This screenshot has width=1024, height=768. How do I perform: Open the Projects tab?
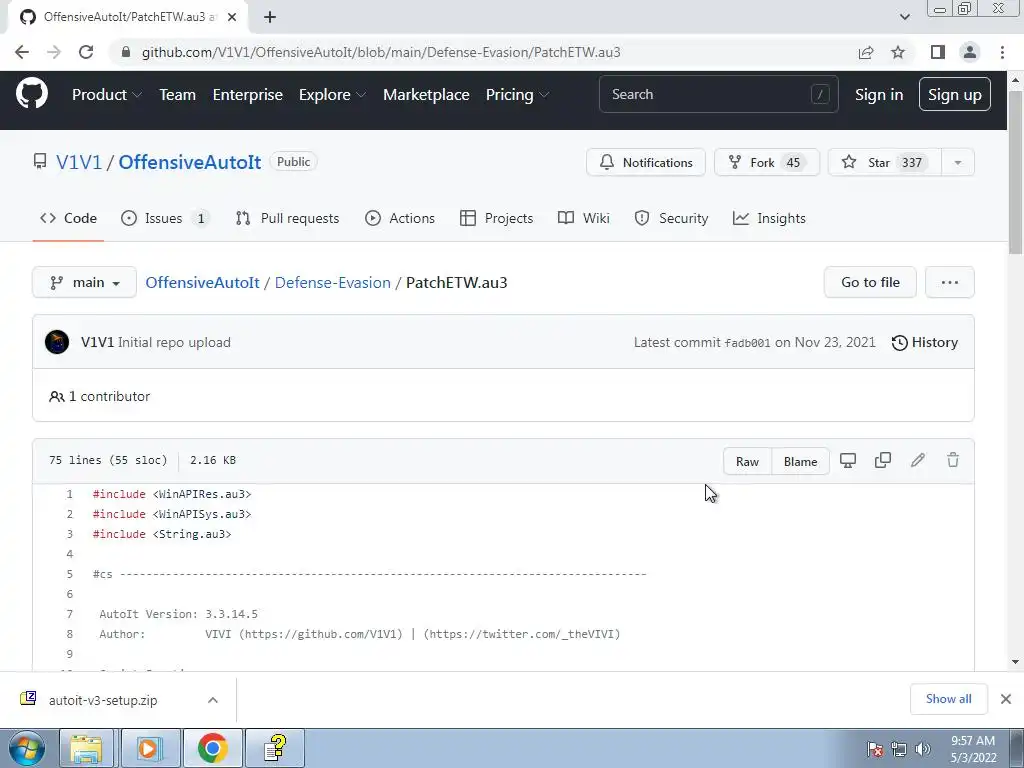pyautogui.click(x=496, y=218)
